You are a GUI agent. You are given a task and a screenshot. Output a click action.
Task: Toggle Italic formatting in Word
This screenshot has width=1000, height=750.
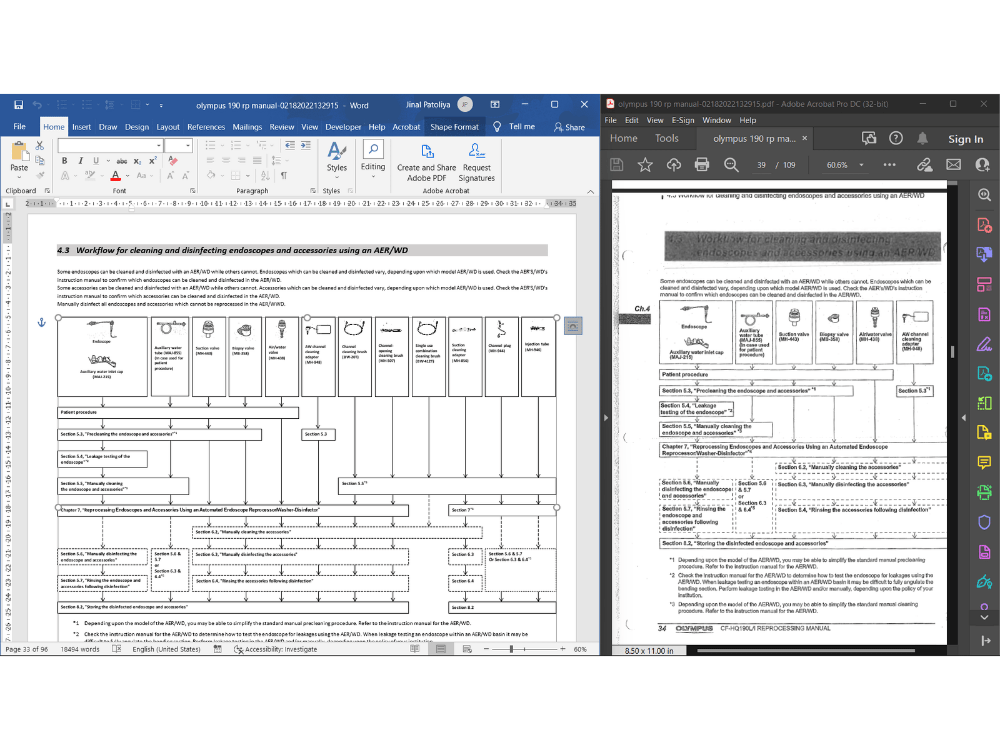(80, 161)
